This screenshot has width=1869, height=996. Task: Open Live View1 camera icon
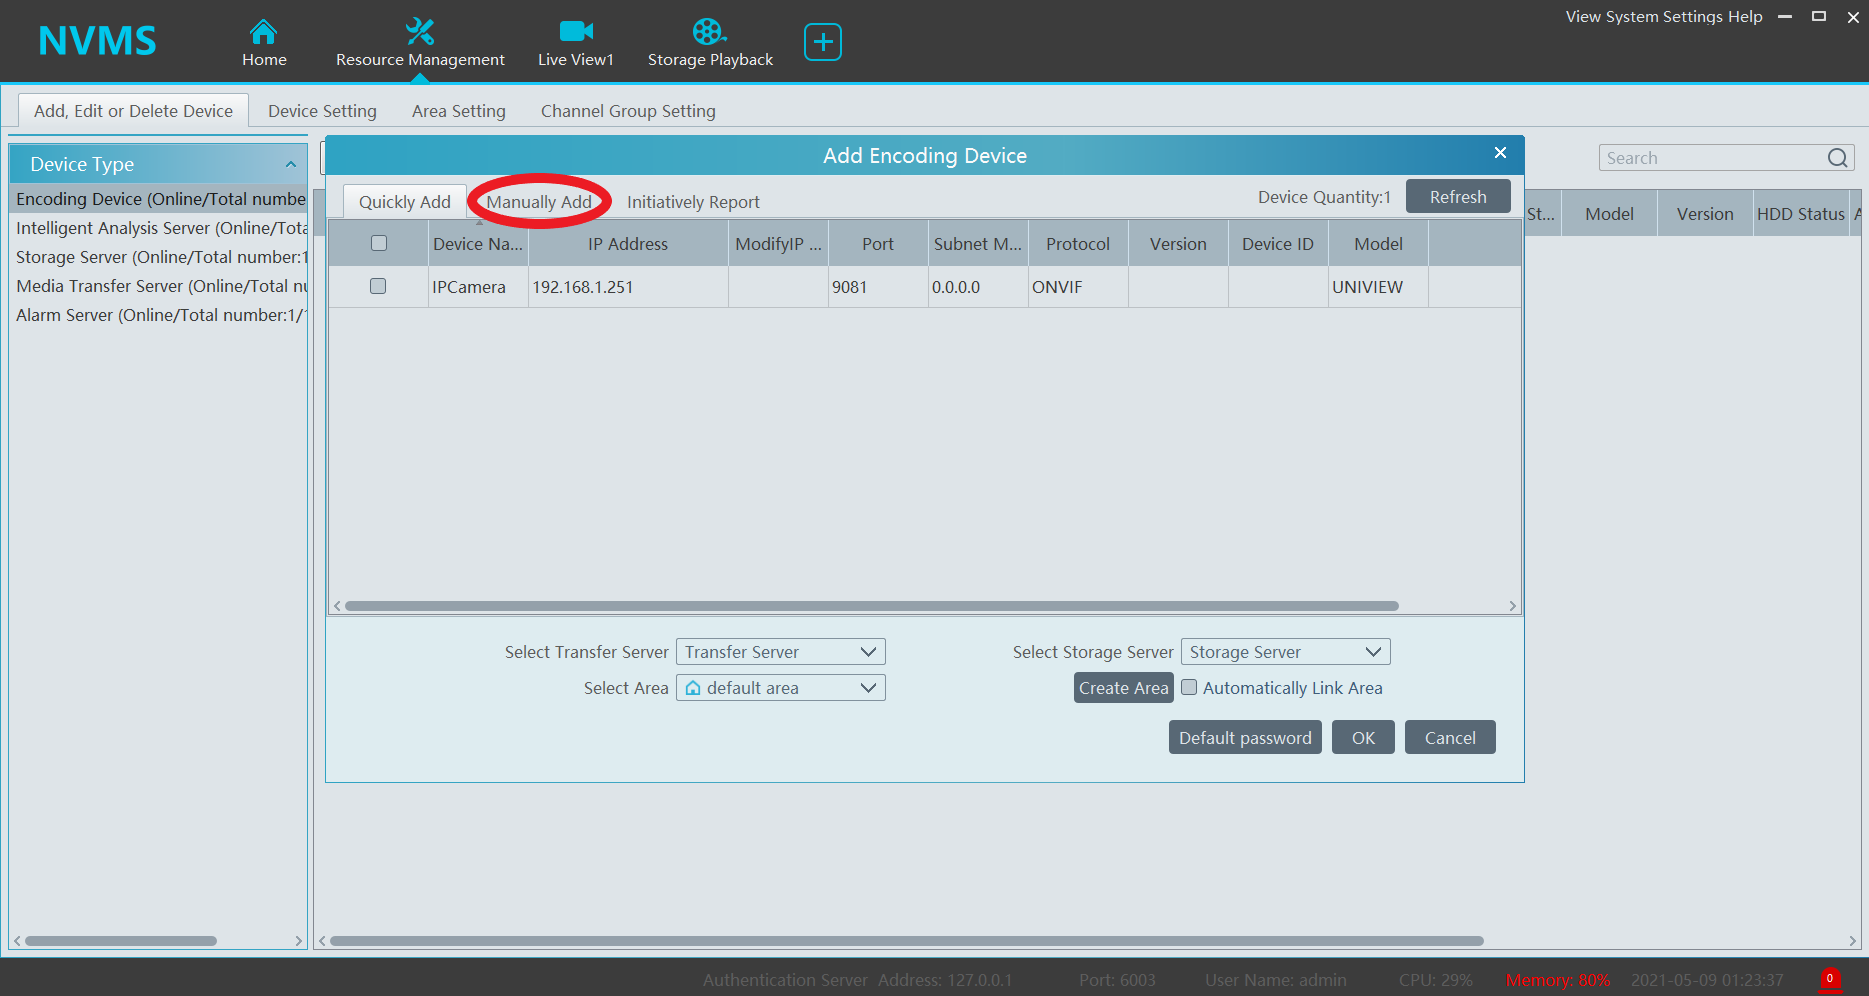[x=576, y=32]
